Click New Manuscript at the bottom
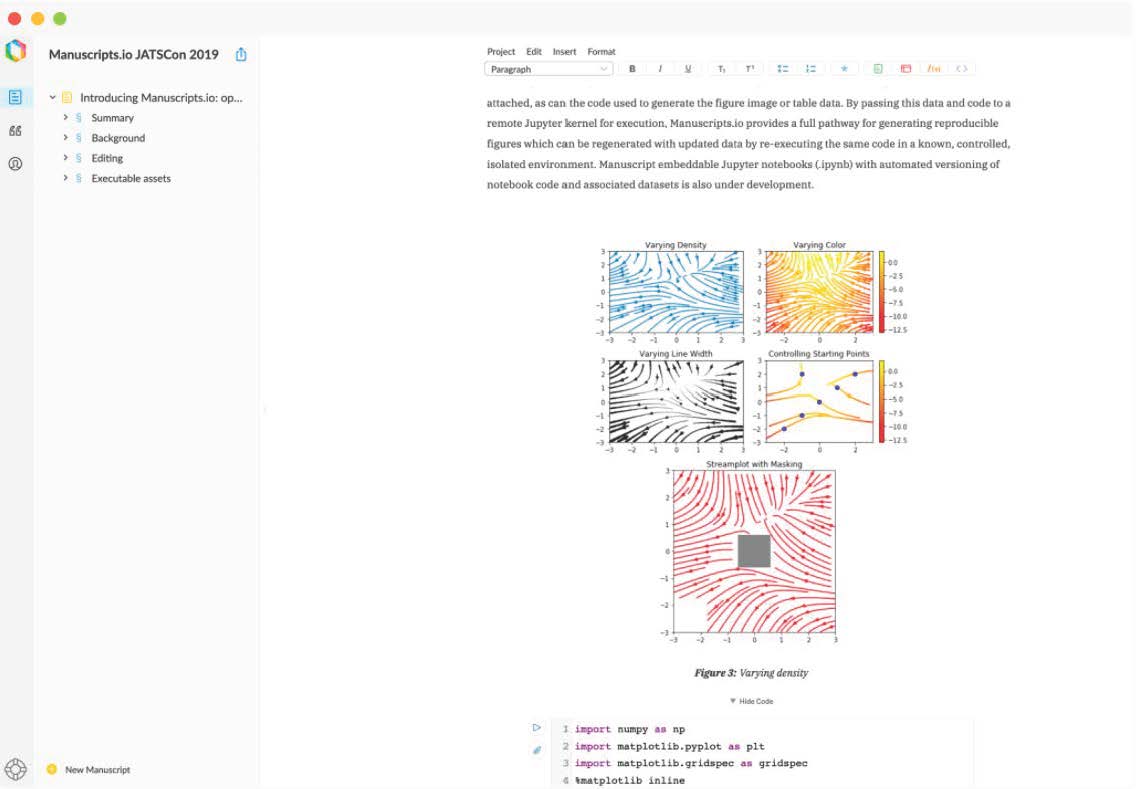1136x789 pixels. pos(97,770)
